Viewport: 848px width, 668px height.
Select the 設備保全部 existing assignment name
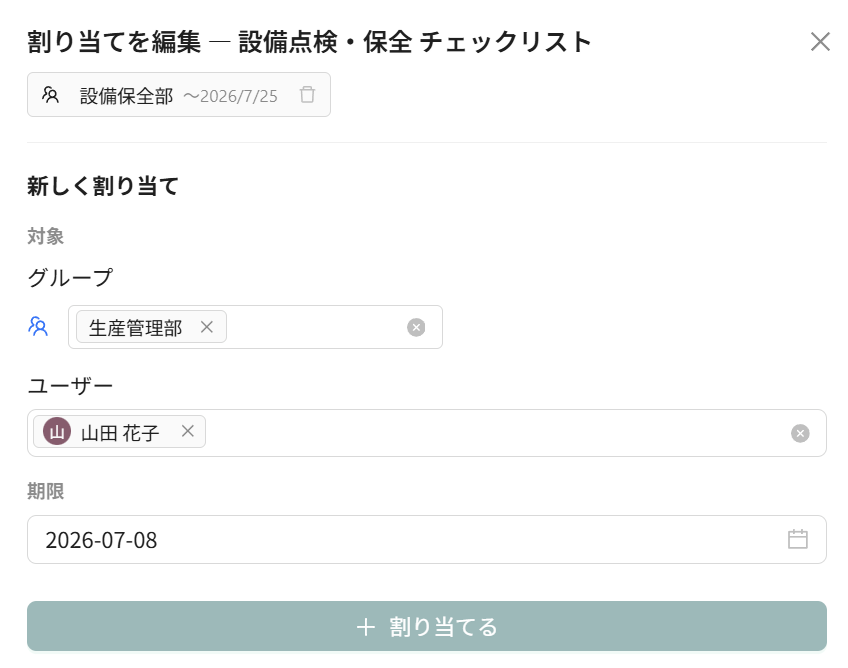(x=127, y=96)
